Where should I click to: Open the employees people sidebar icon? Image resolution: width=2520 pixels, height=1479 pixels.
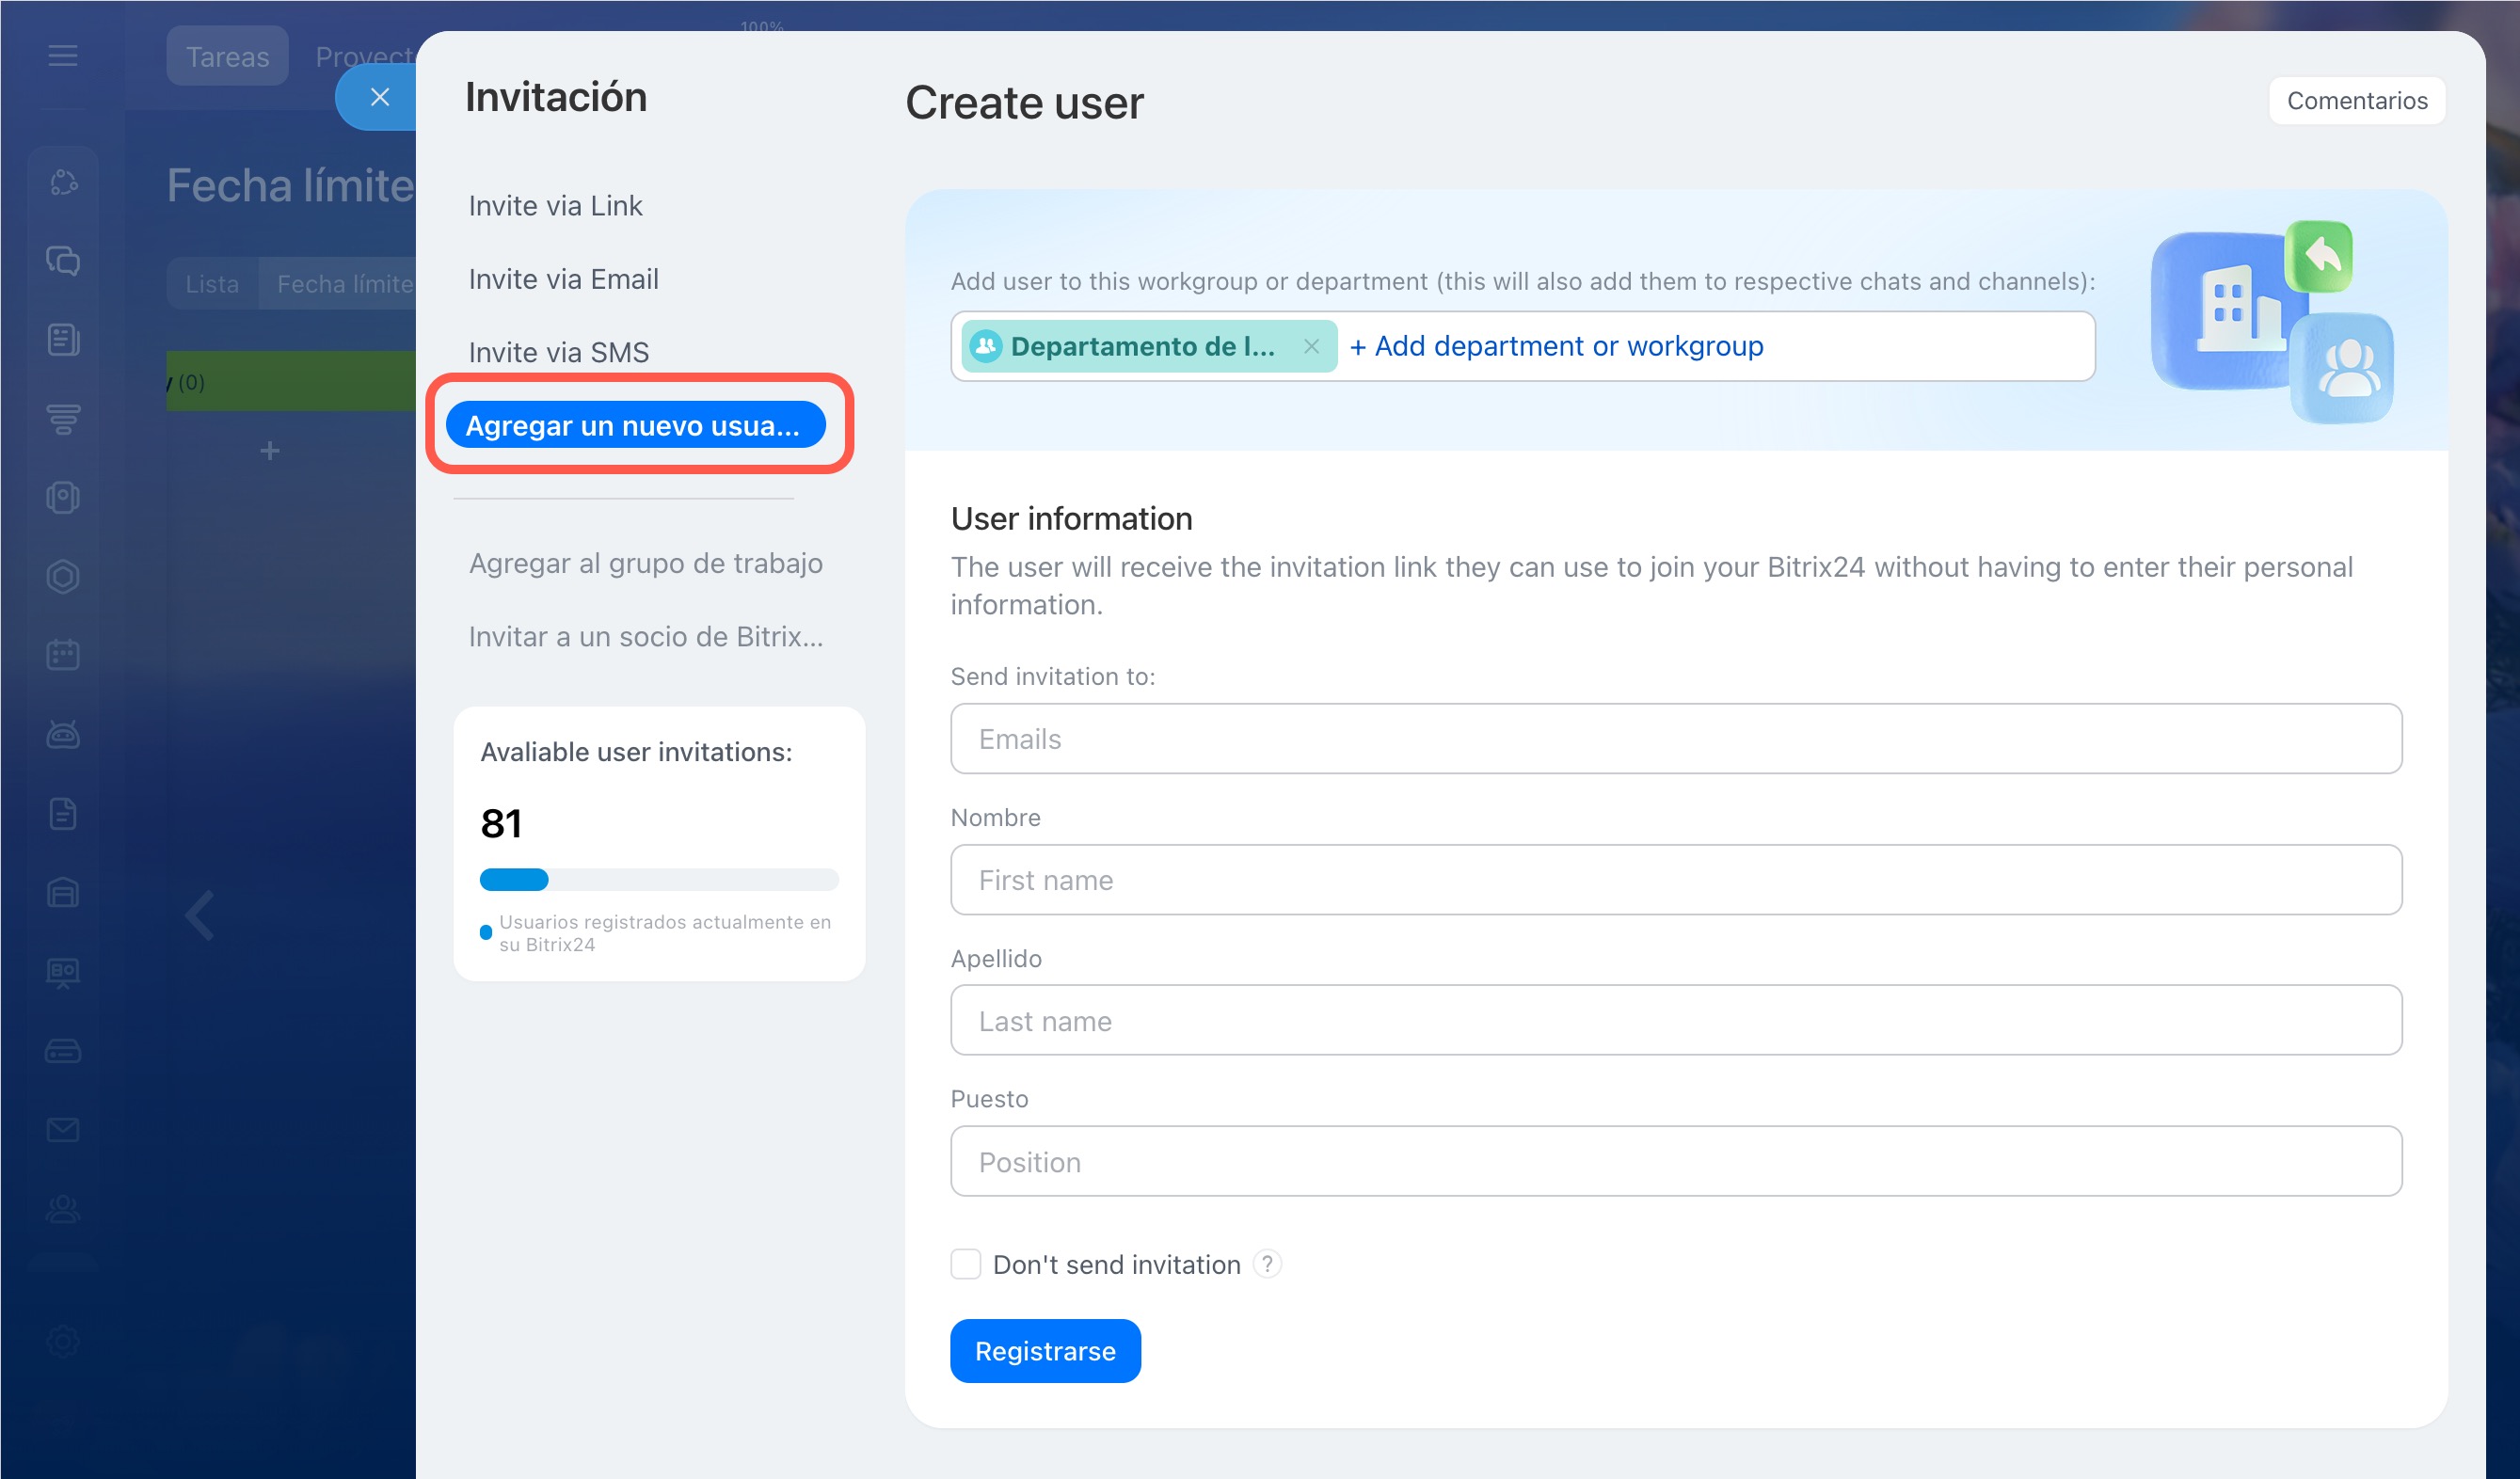pos(63,1210)
